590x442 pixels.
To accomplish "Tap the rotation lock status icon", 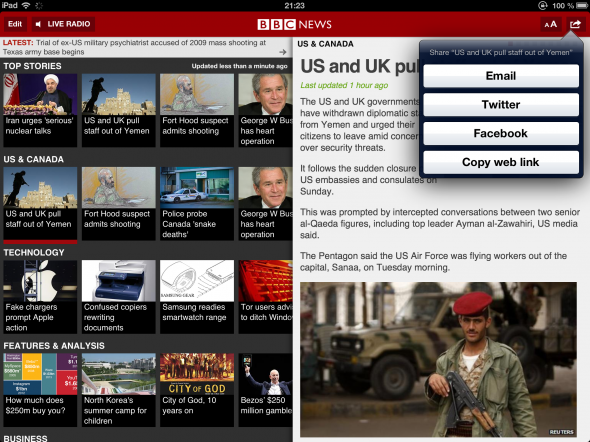I will [x=542, y=6].
